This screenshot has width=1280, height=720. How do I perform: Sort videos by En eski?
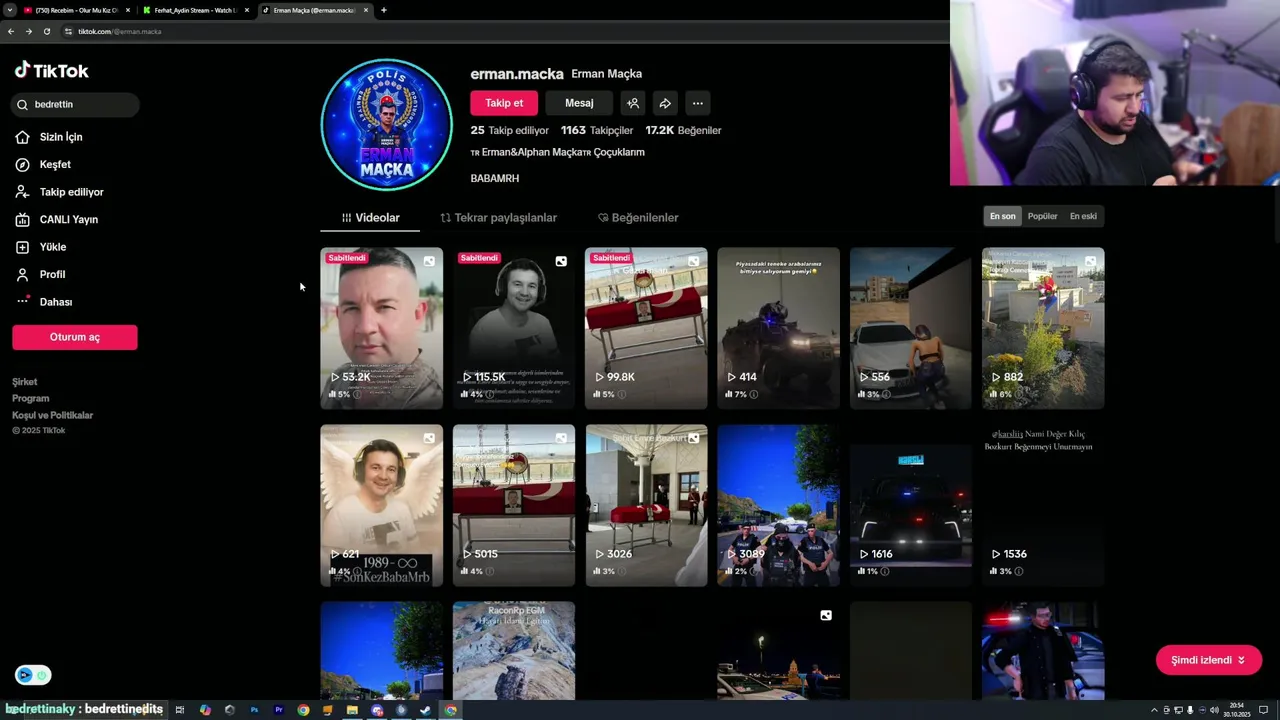click(1083, 216)
